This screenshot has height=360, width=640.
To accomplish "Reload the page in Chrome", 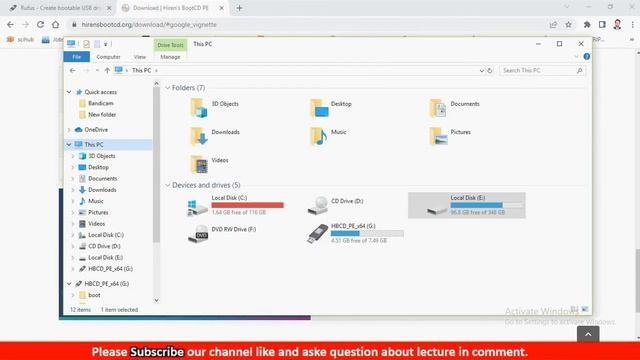I will coord(40,24).
